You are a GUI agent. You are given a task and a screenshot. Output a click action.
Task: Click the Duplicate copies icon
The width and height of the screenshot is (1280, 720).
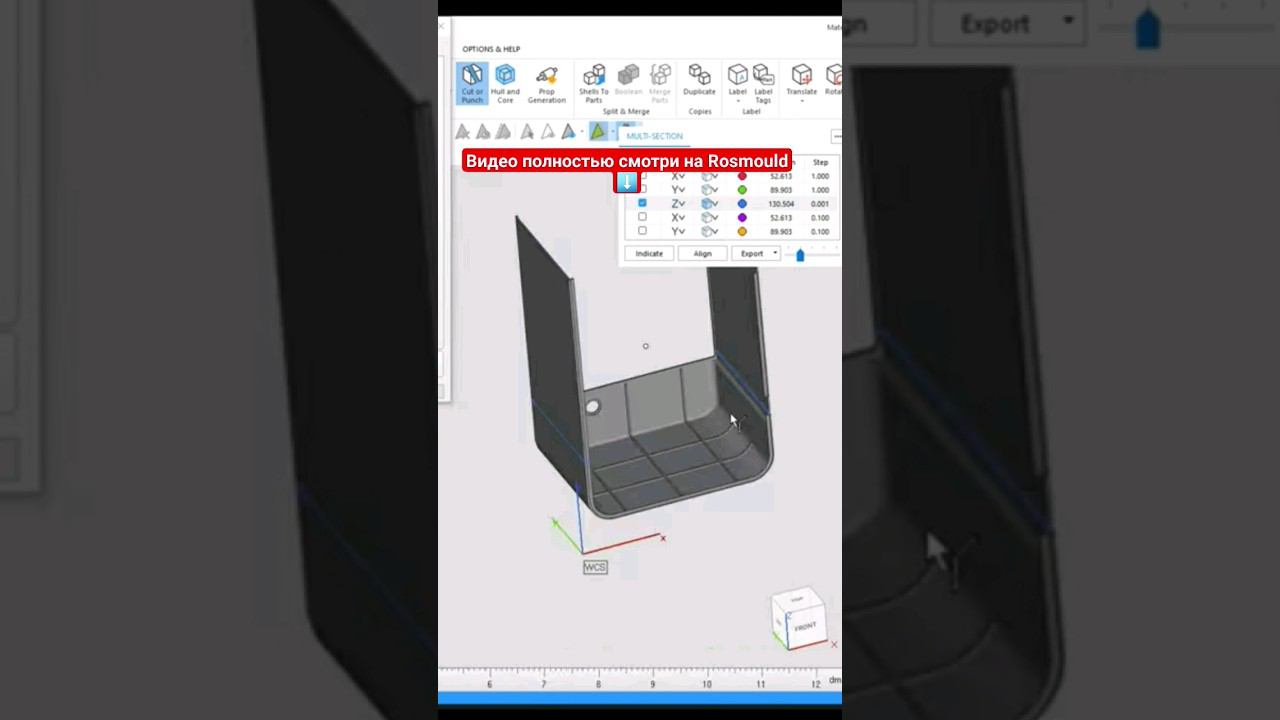point(699,75)
